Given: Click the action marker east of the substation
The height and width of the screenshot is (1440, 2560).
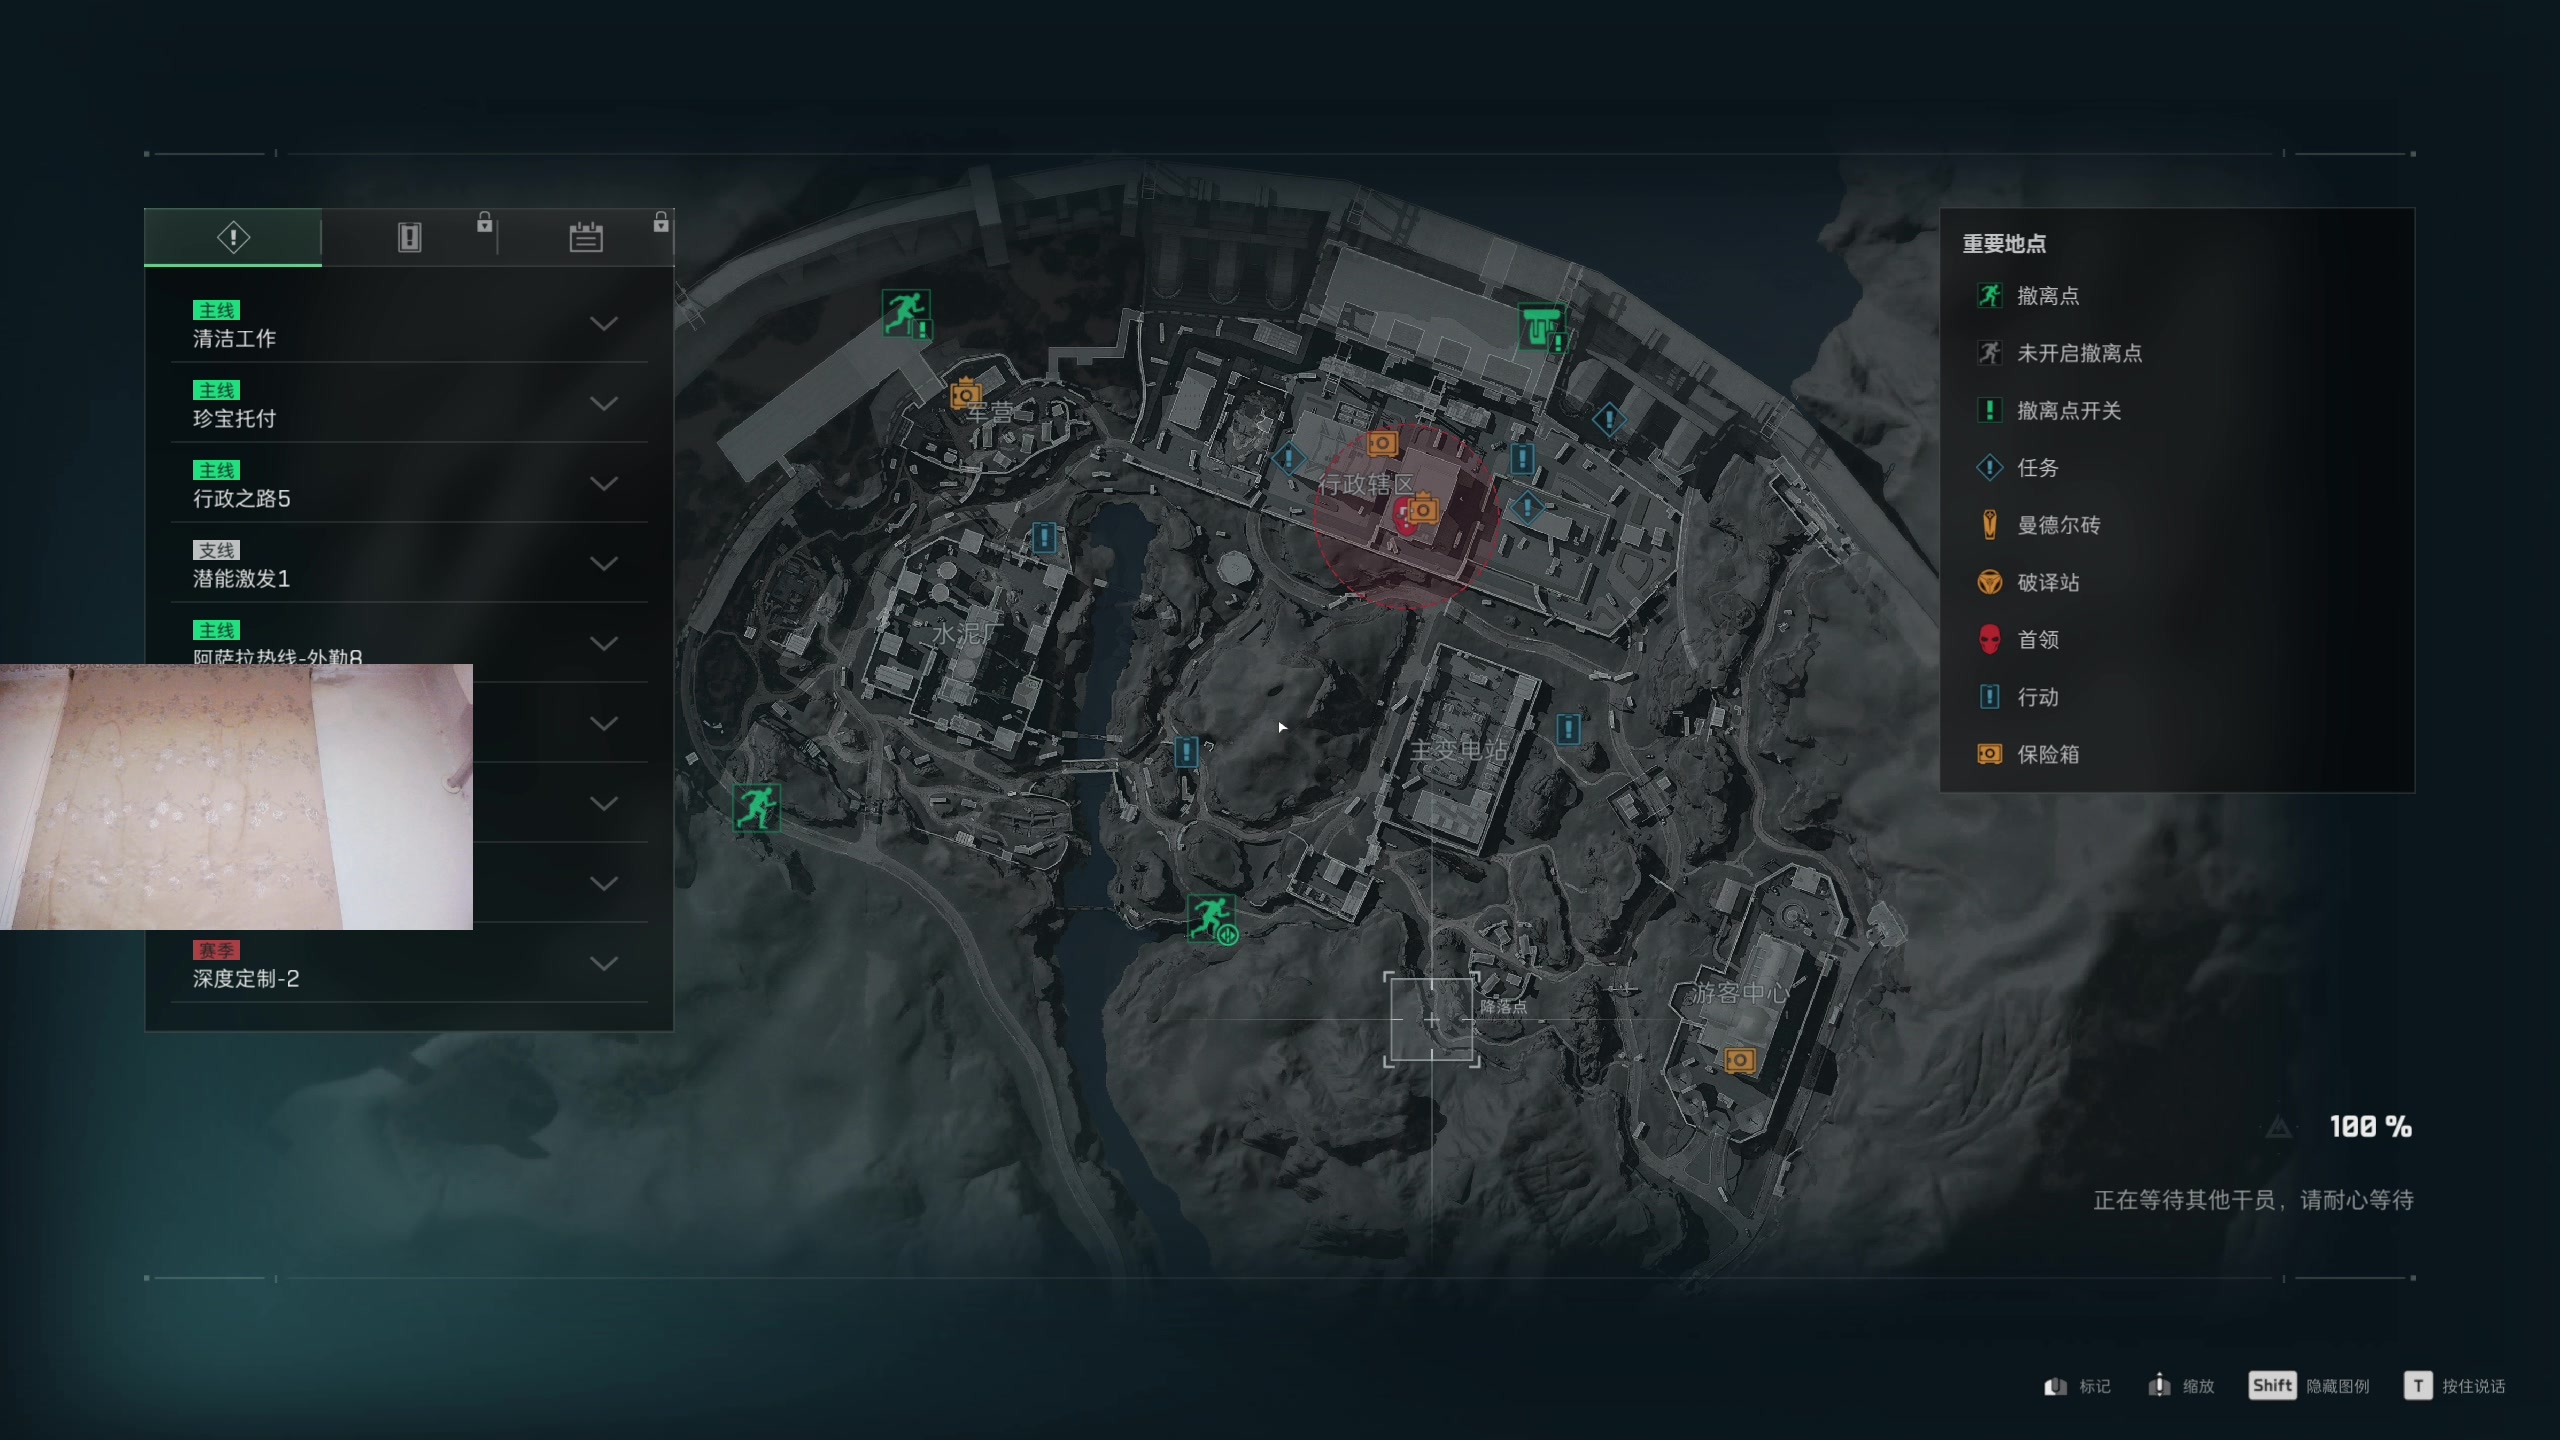Looking at the screenshot, I should point(1568,729).
